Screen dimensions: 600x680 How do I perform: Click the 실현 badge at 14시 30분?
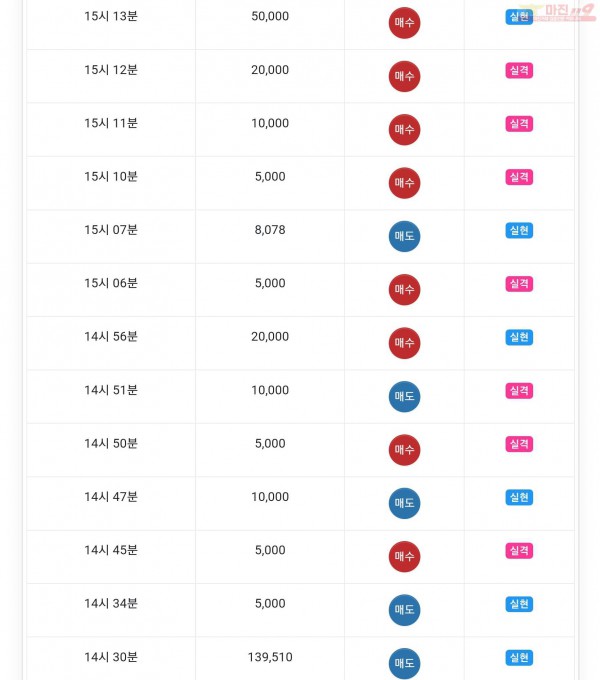(x=519, y=657)
